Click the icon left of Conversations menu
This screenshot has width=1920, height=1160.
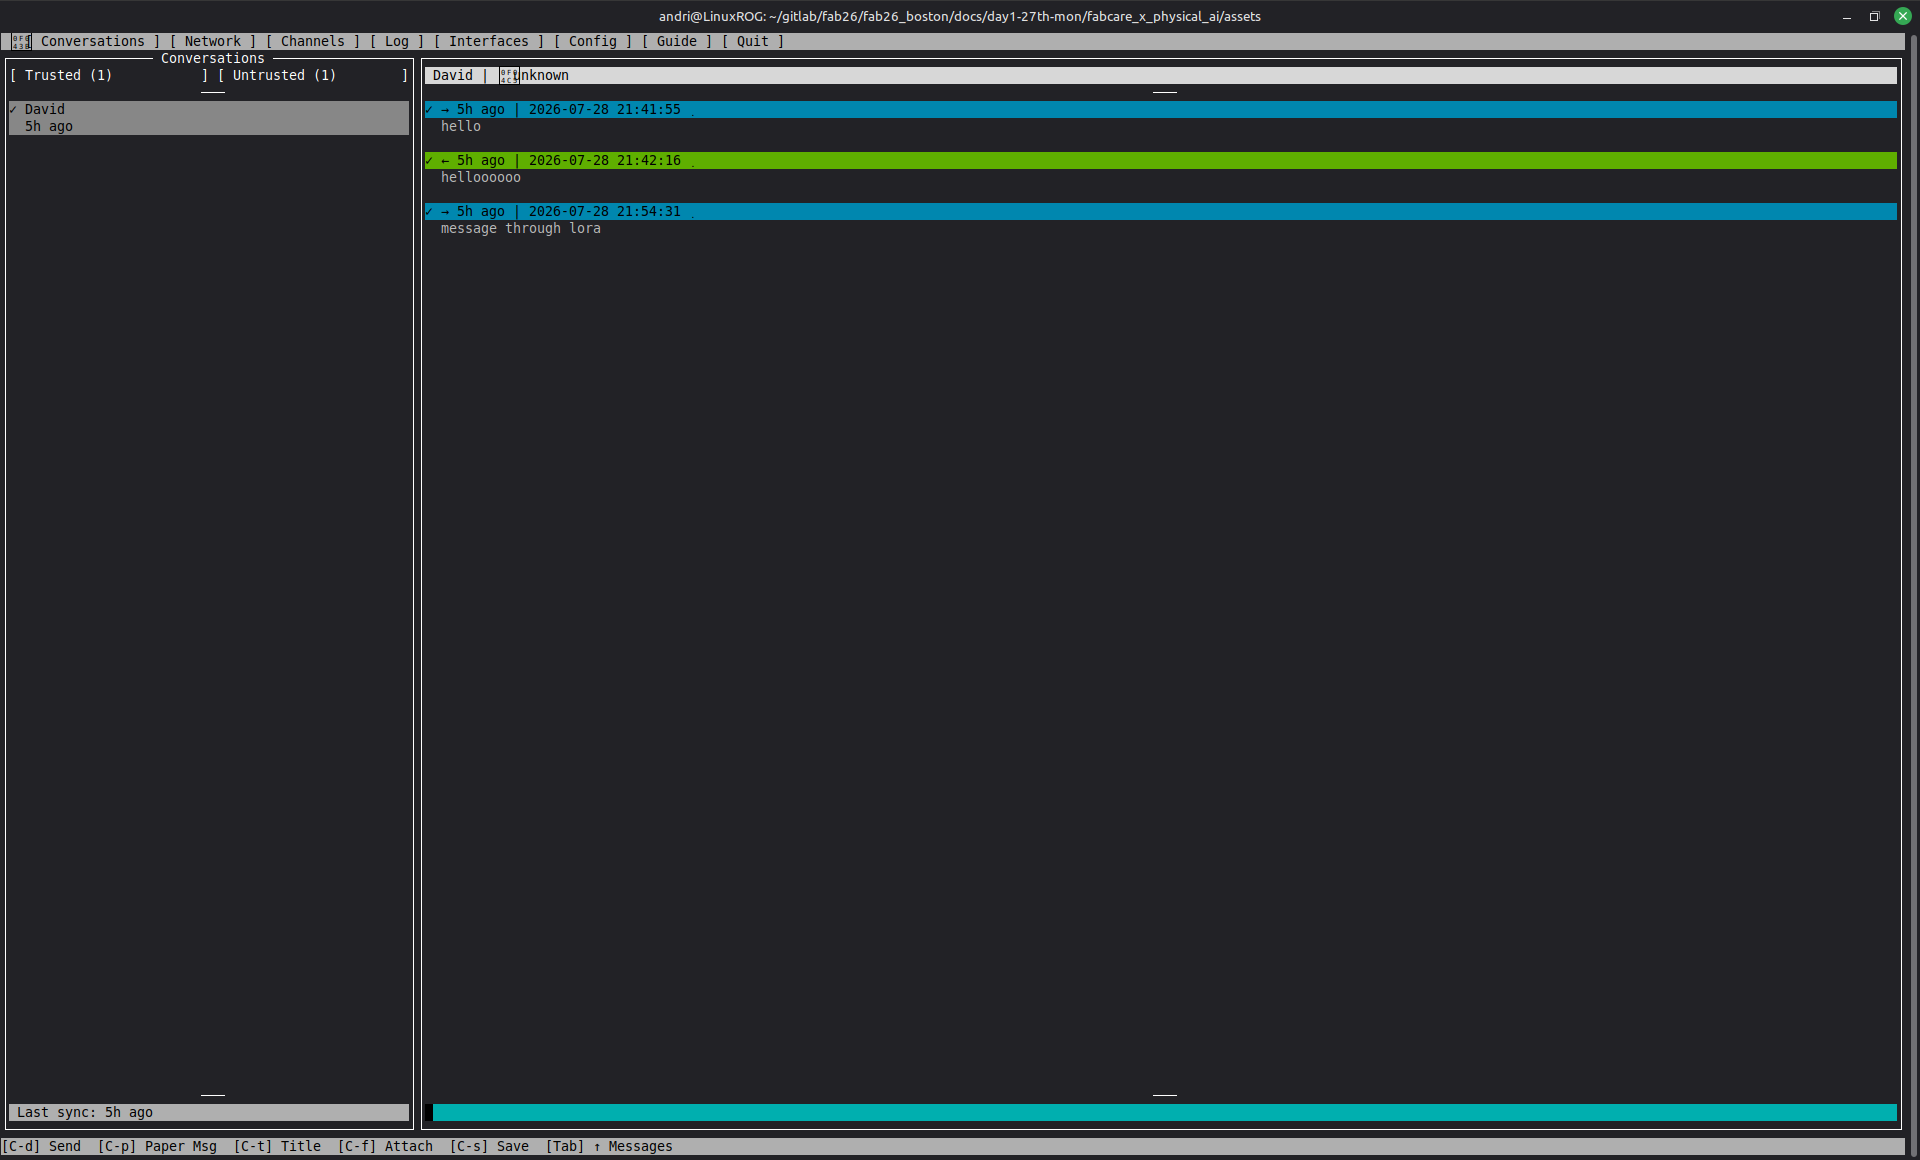(21, 41)
